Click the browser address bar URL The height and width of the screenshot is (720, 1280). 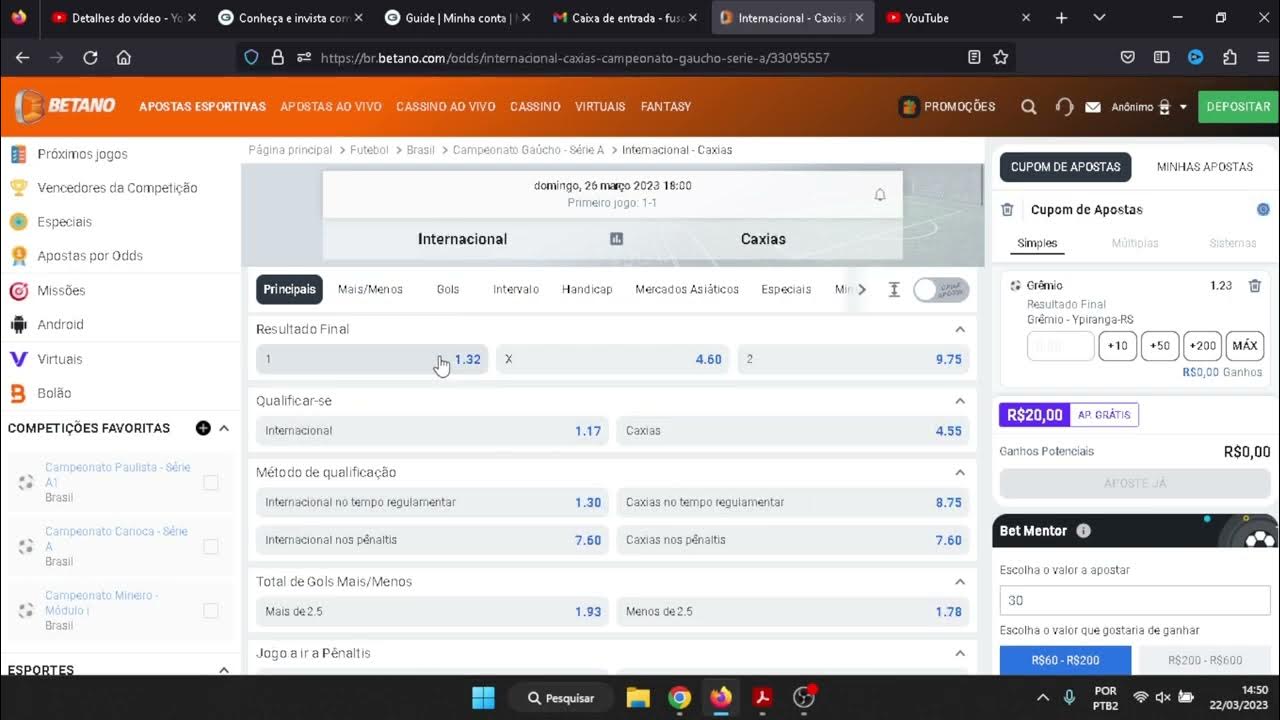pos(575,58)
